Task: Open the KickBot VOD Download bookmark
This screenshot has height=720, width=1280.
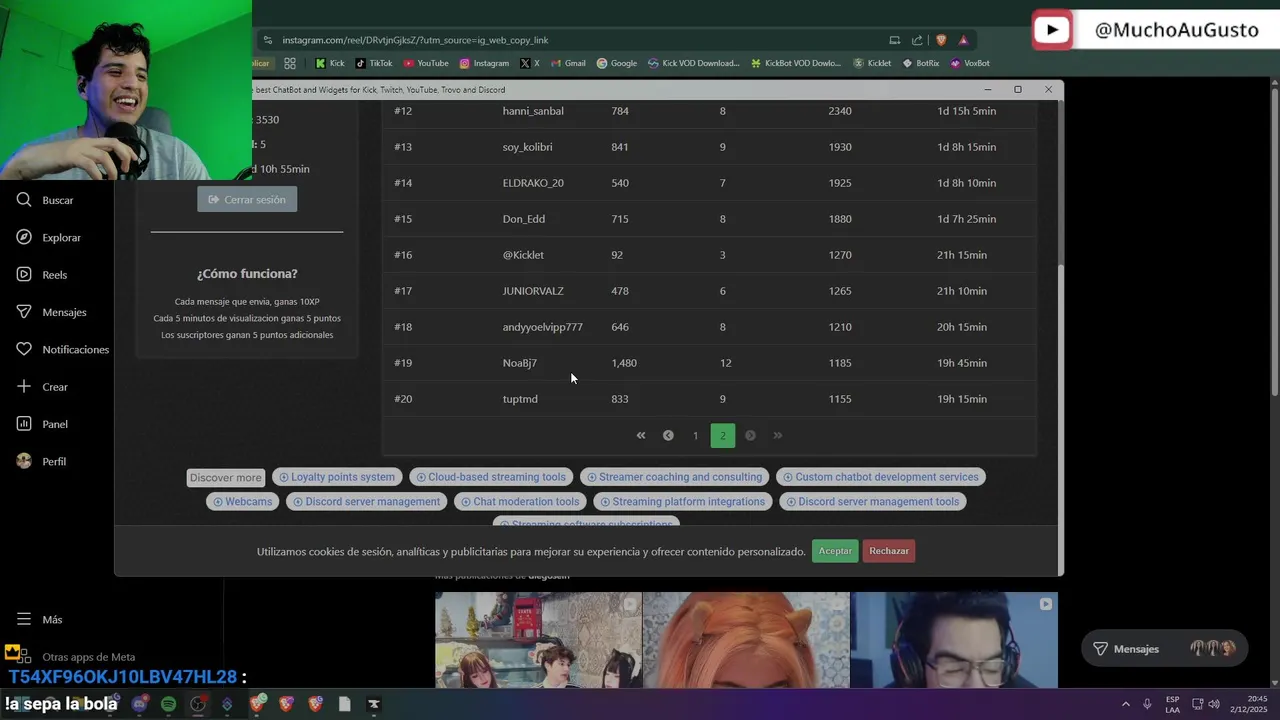Action: tap(796, 63)
